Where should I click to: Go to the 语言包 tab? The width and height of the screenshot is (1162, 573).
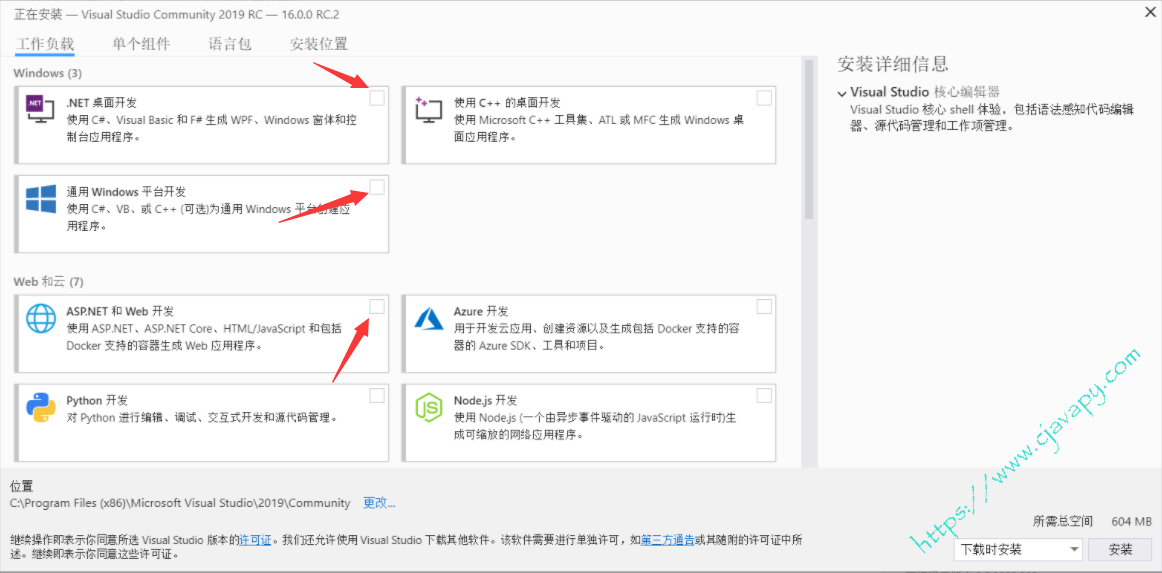point(230,44)
